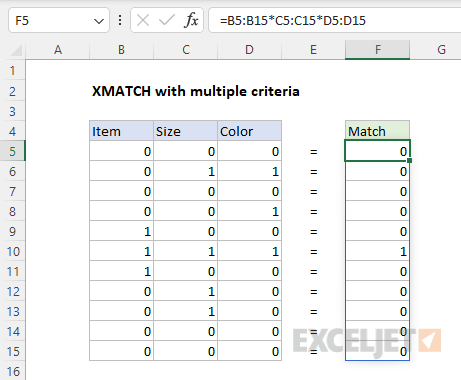Select row 4 header

point(13,131)
